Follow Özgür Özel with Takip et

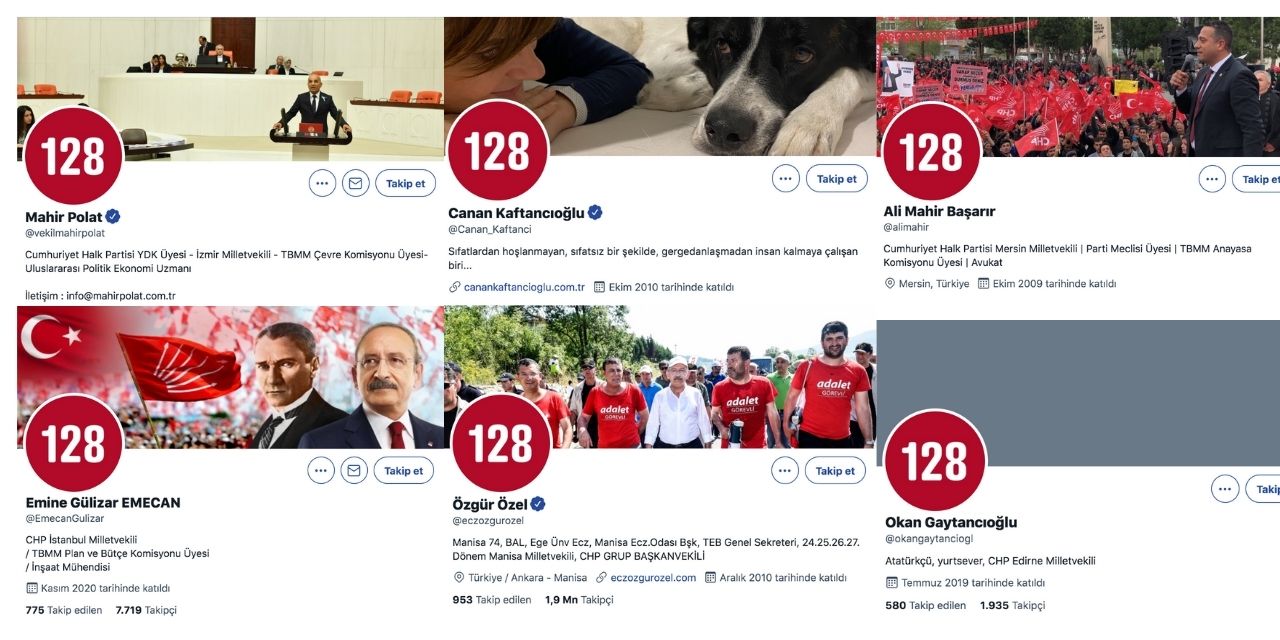pos(836,470)
